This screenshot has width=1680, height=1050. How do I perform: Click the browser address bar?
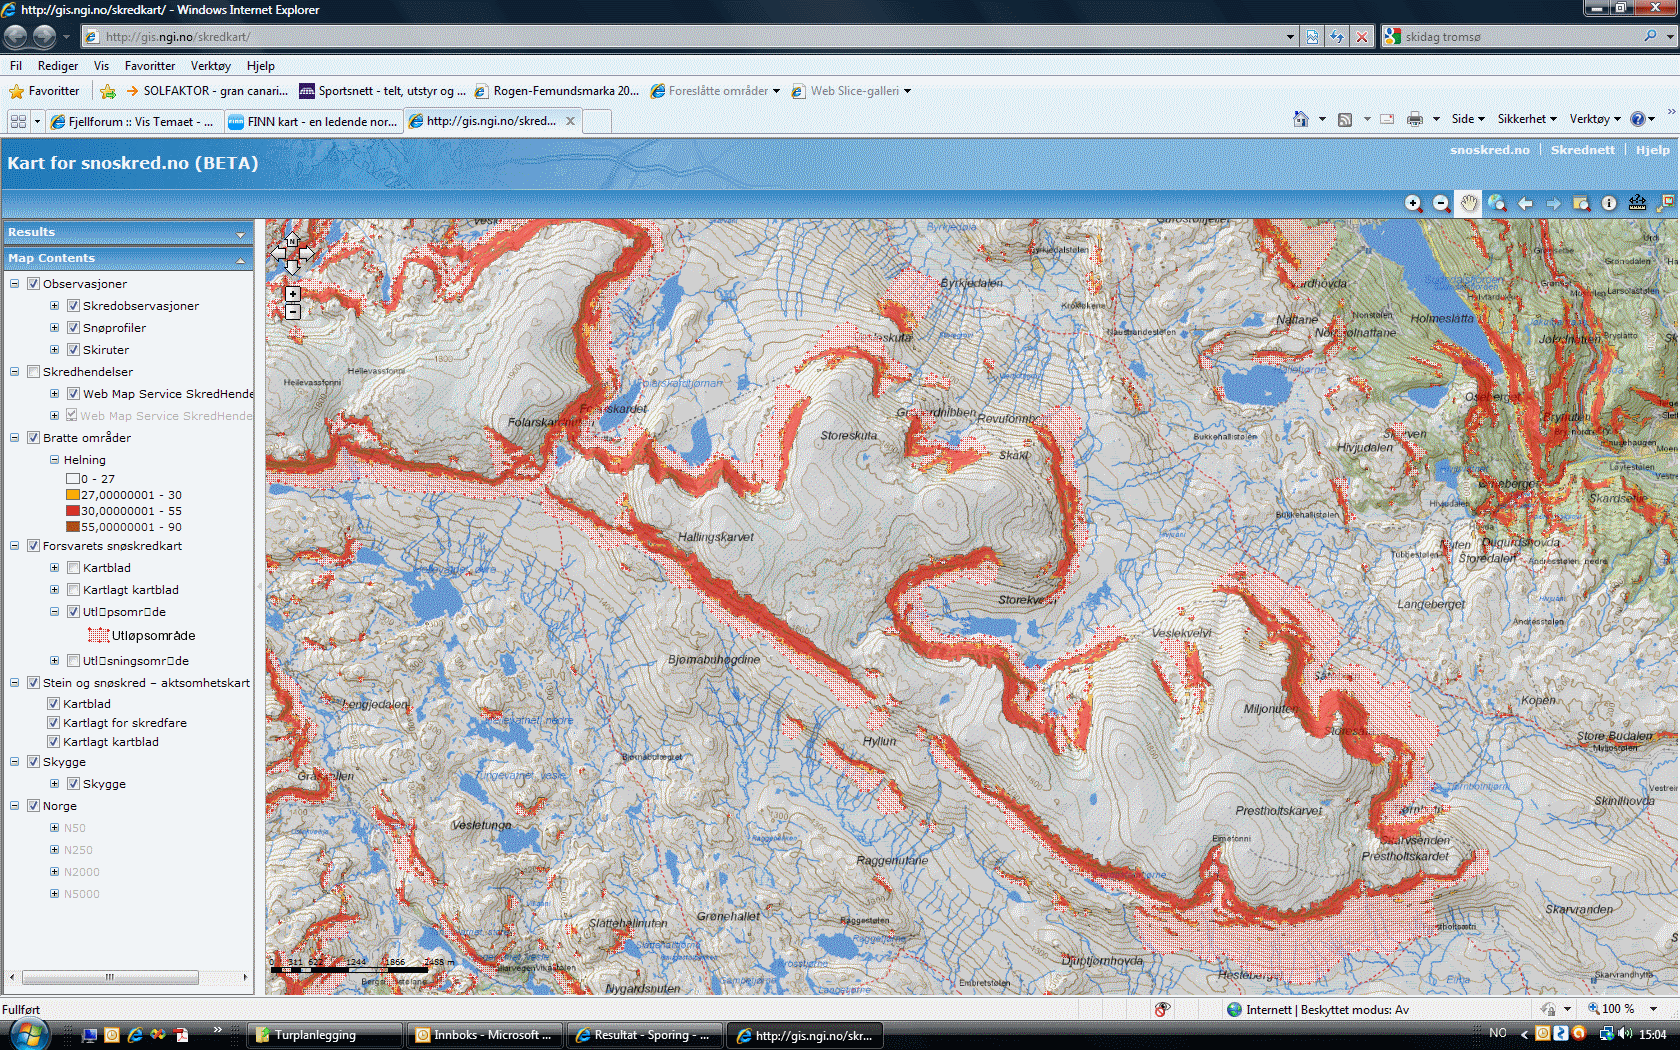pos(690,37)
